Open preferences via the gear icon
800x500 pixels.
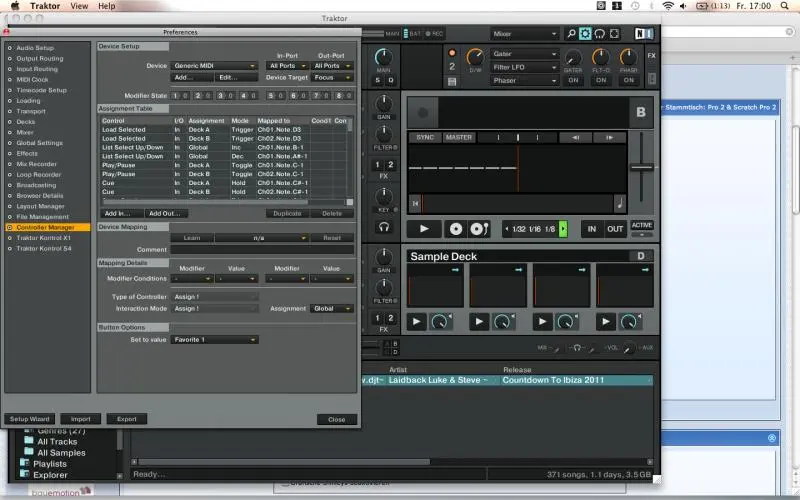(586, 34)
